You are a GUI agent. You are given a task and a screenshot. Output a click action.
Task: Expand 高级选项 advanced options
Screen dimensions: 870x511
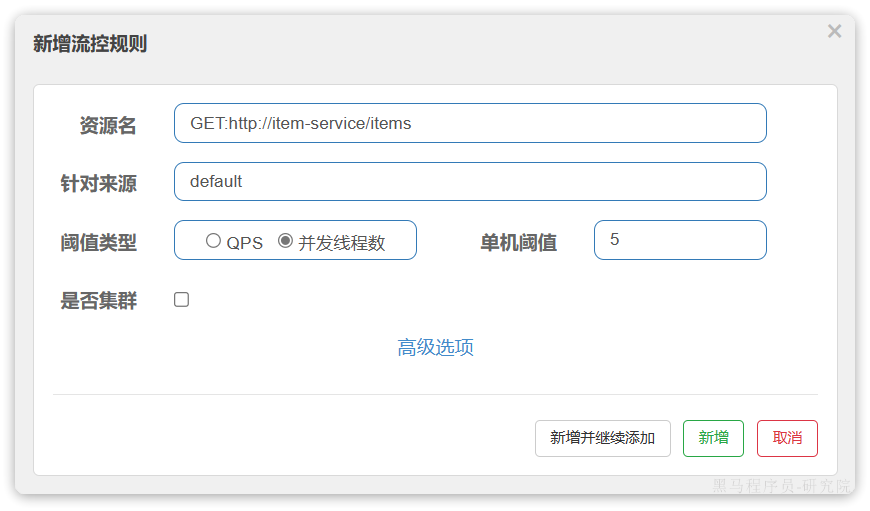(x=435, y=347)
